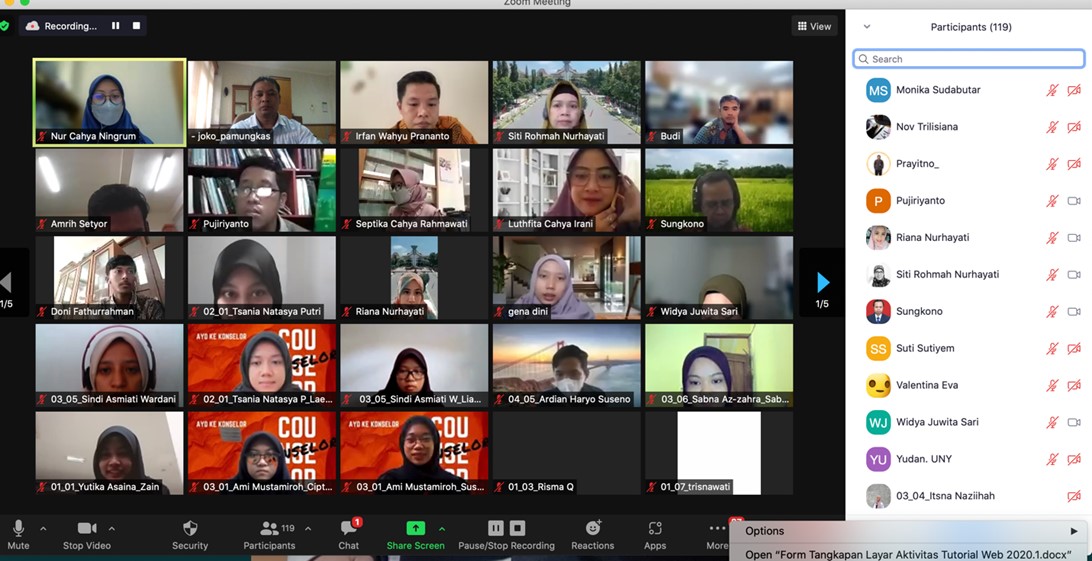Viewport: 1092px width, 561px height.
Task: Go to next gallery page arrow
Action: (822, 283)
